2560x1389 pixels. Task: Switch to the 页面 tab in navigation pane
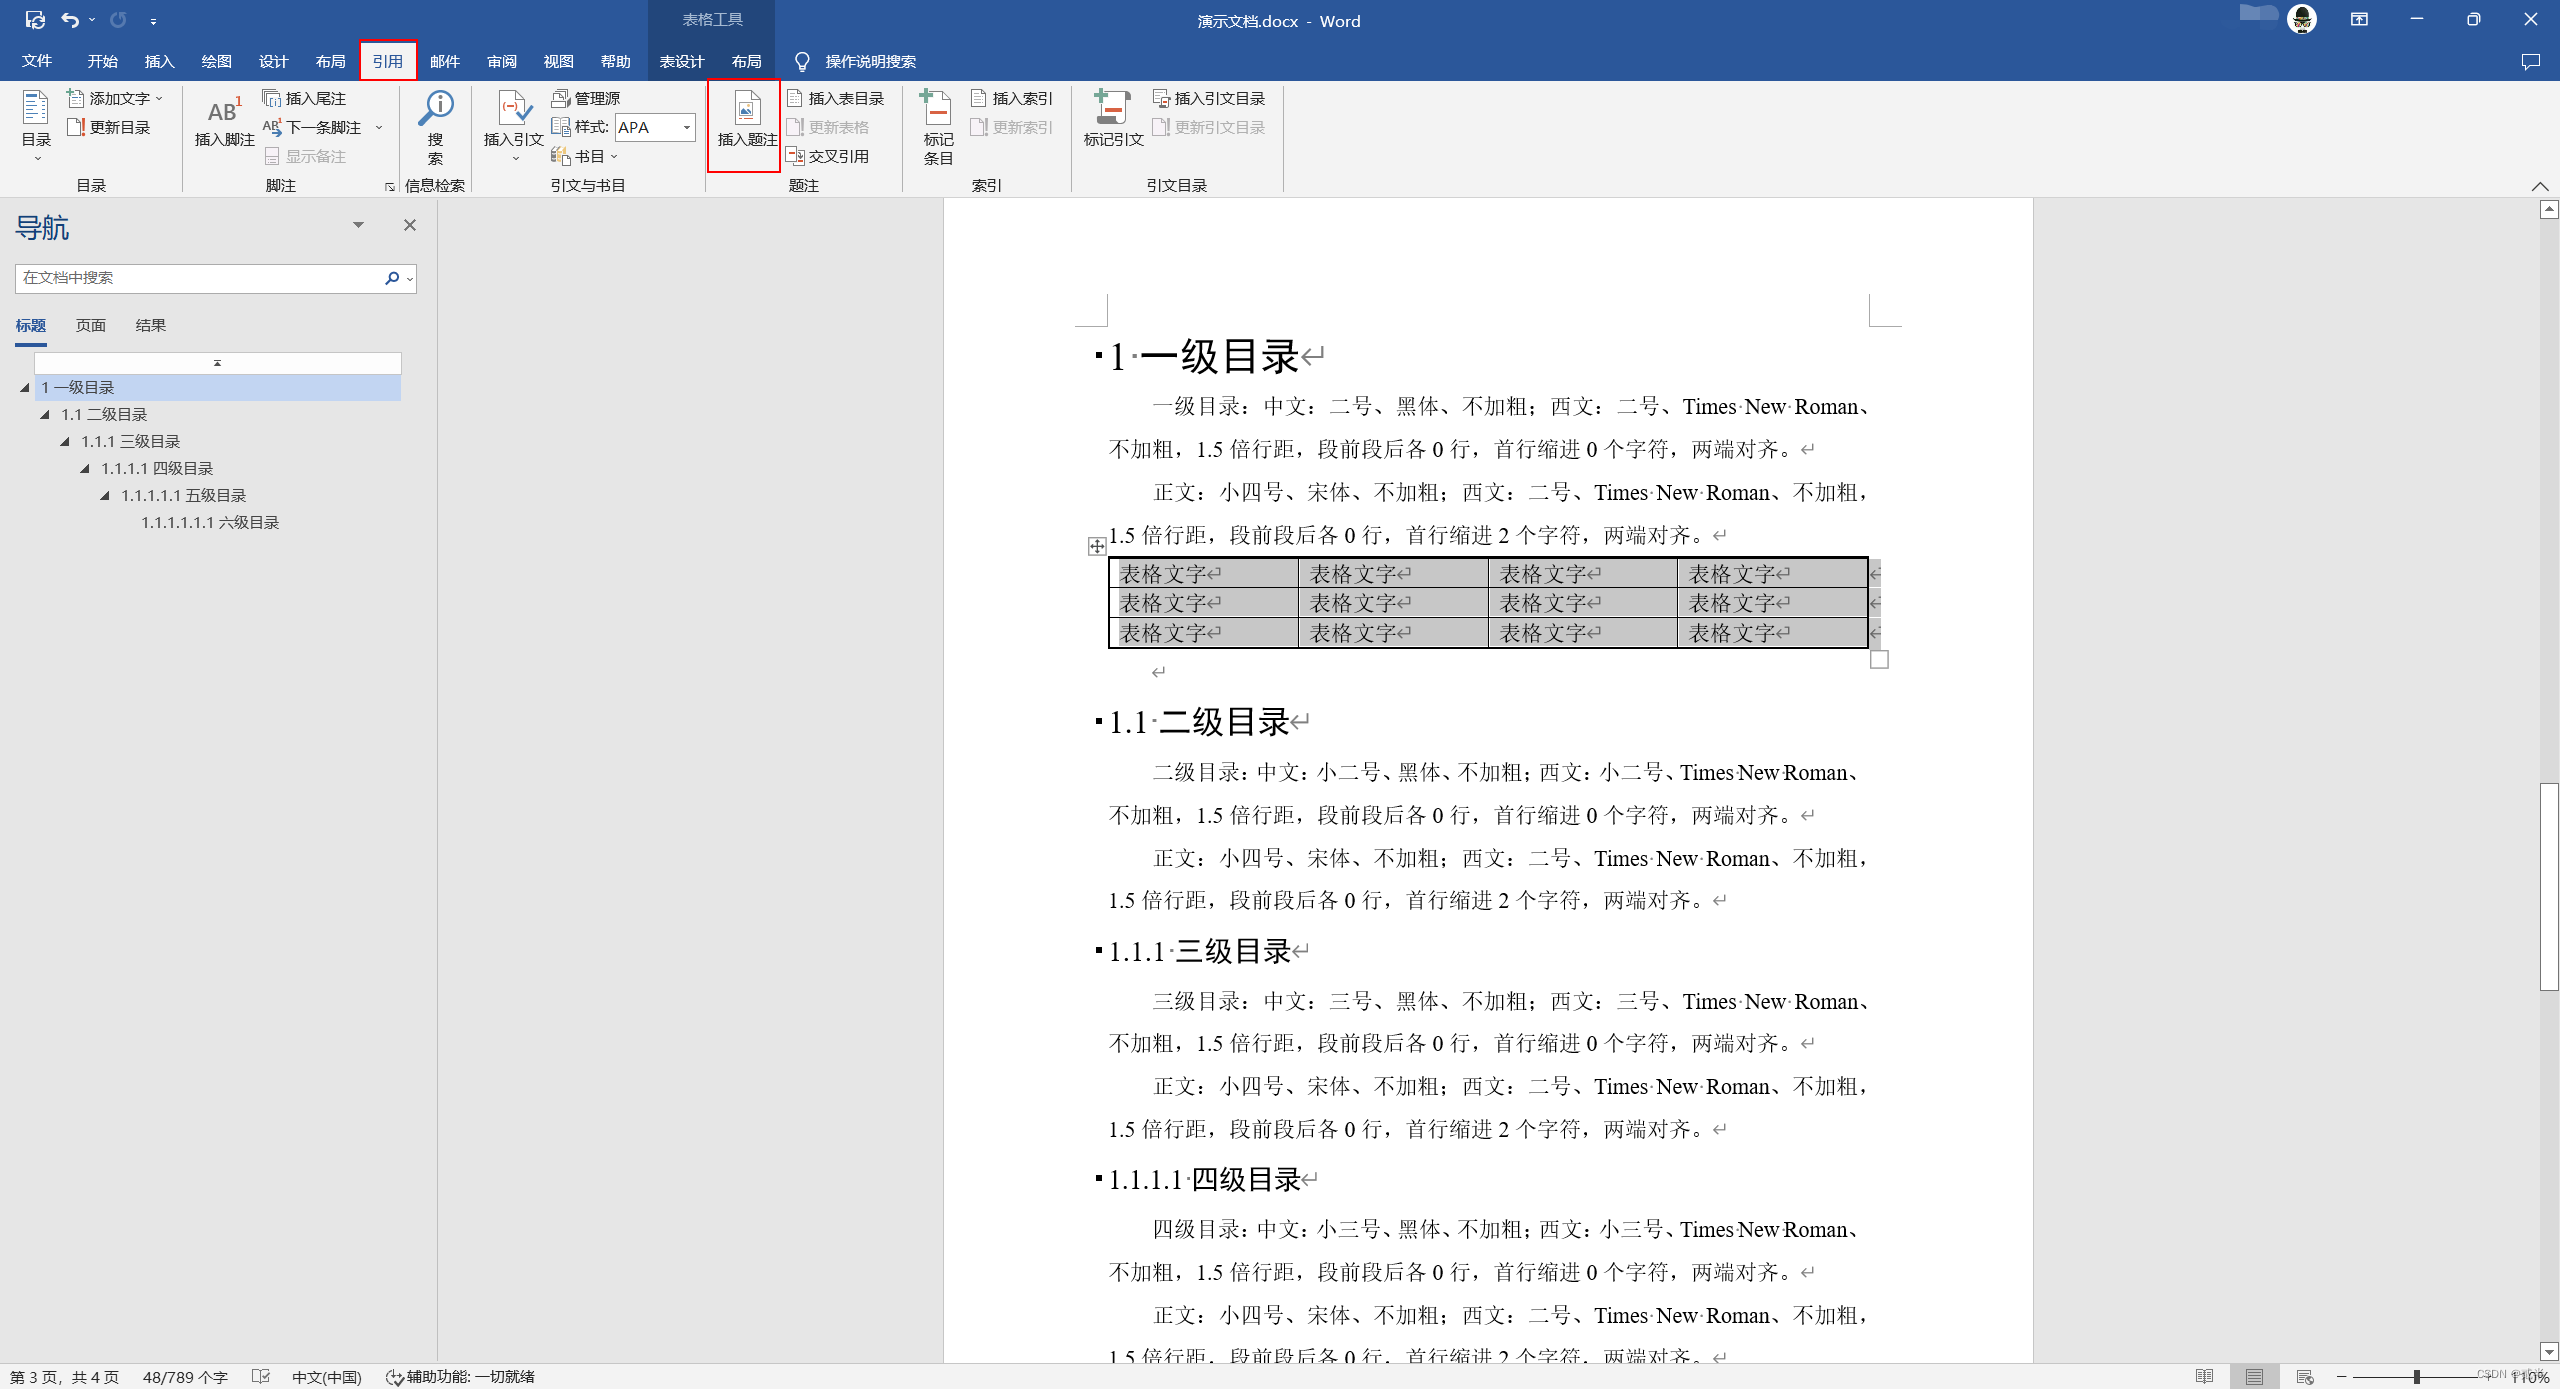tap(90, 325)
